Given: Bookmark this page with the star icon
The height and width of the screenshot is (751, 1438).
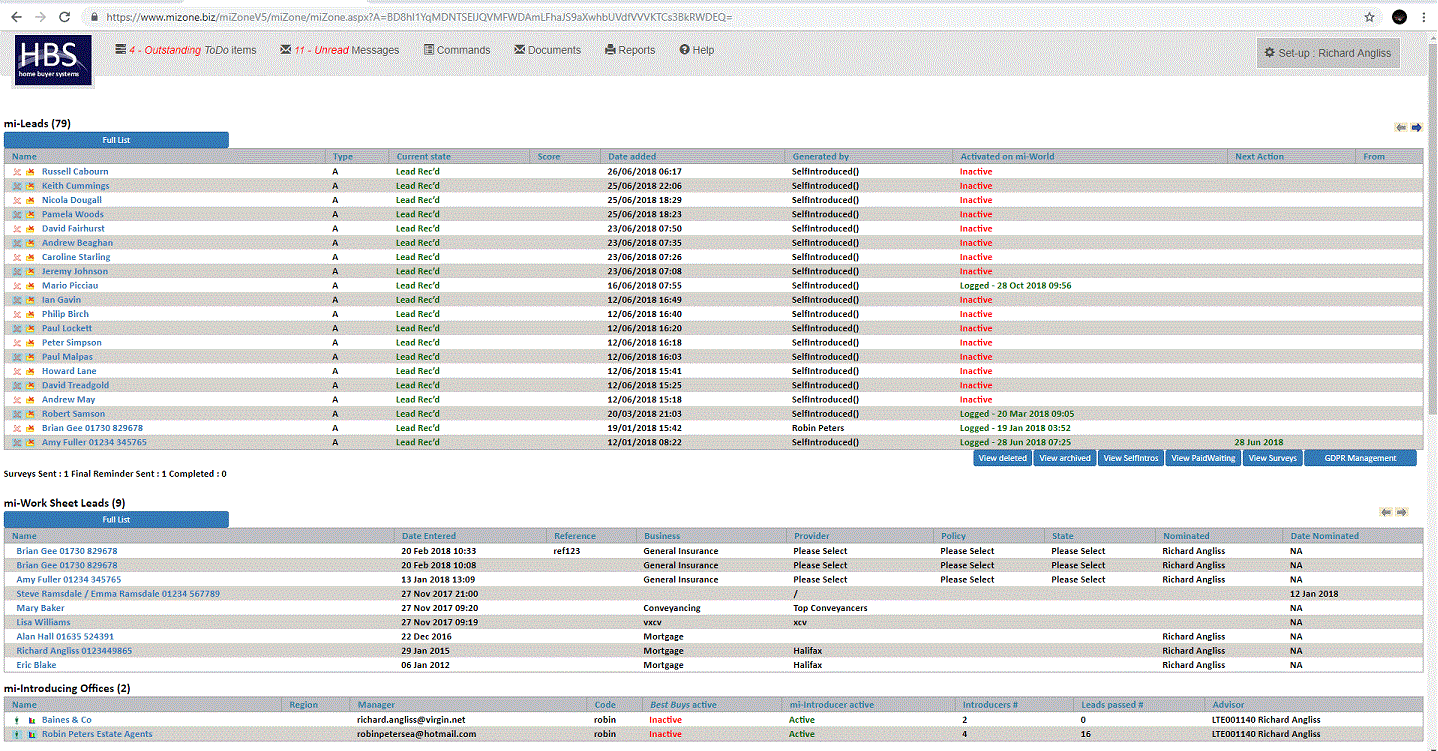Looking at the screenshot, I should click(1369, 17).
